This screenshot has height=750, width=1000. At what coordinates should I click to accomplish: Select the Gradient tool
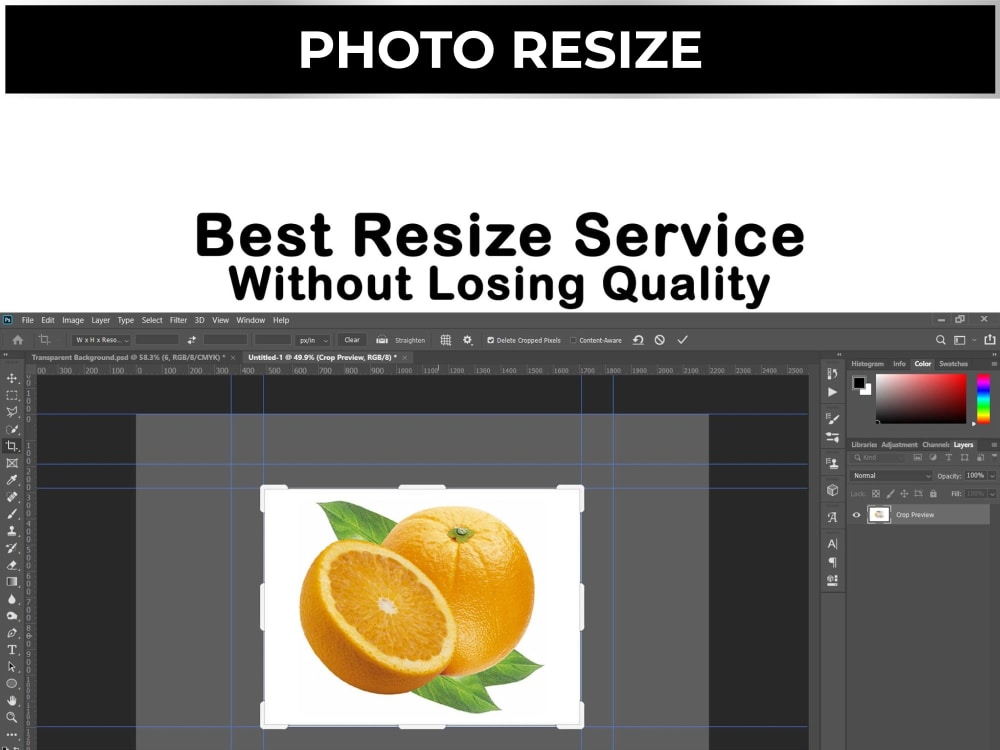coord(11,582)
